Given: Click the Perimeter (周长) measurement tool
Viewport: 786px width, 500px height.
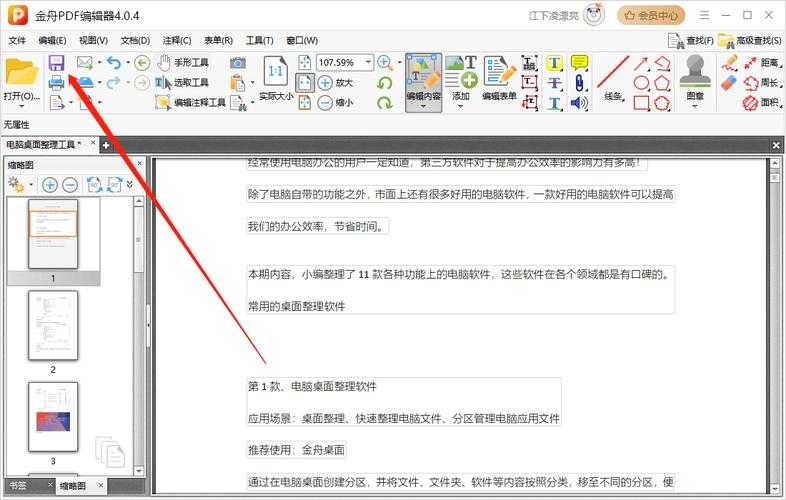Looking at the screenshot, I should [x=762, y=83].
